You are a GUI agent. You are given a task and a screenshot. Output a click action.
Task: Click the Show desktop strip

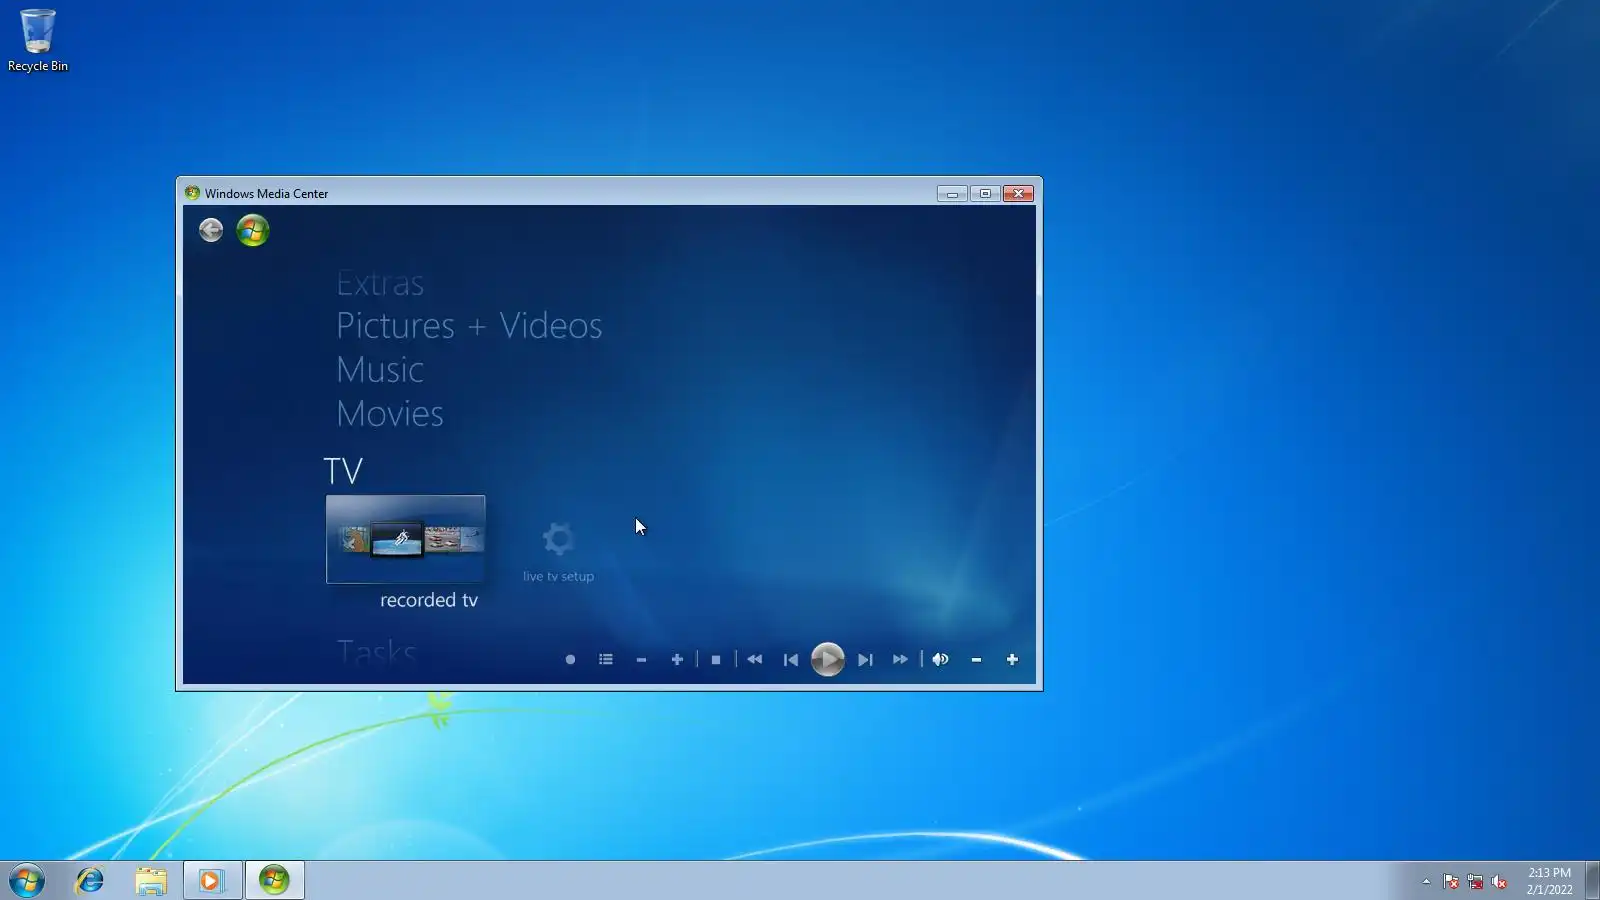(1592, 881)
